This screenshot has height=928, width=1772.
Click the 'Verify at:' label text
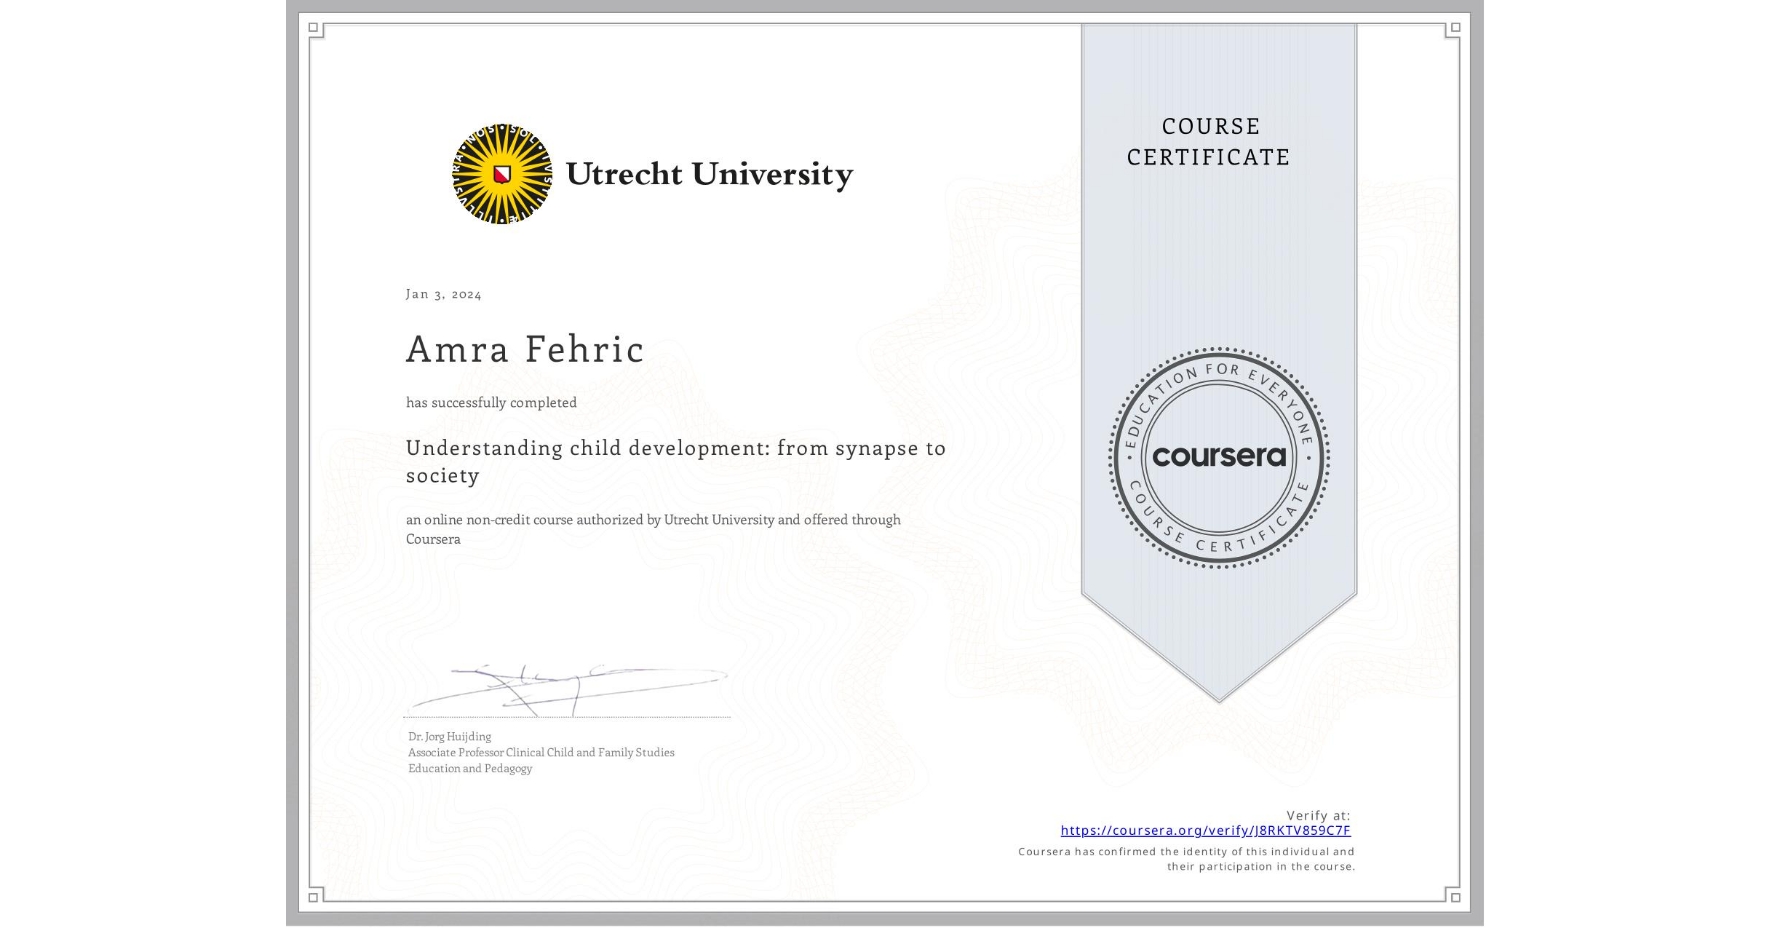[x=1318, y=814]
